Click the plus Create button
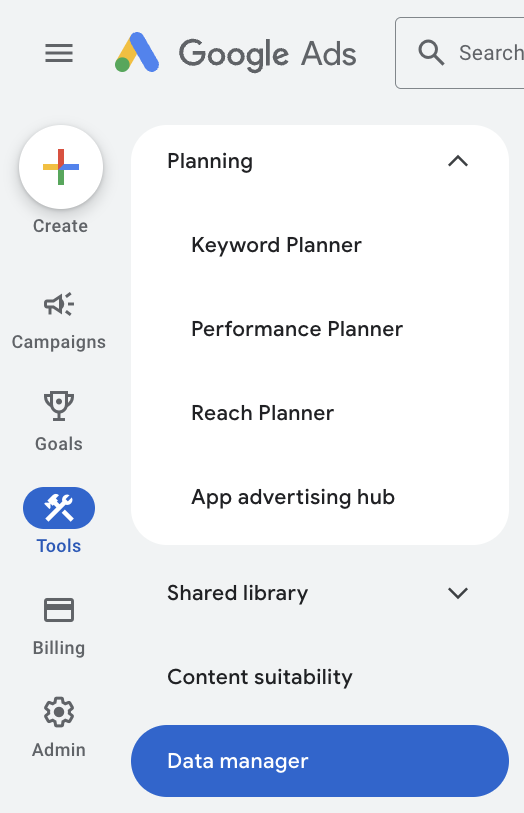This screenshot has width=524, height=813. point(61,167)
